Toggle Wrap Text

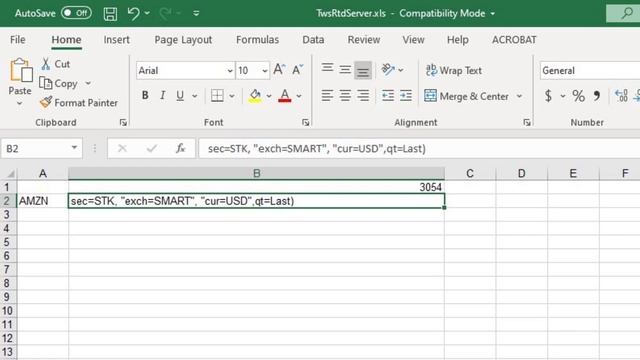453,70
